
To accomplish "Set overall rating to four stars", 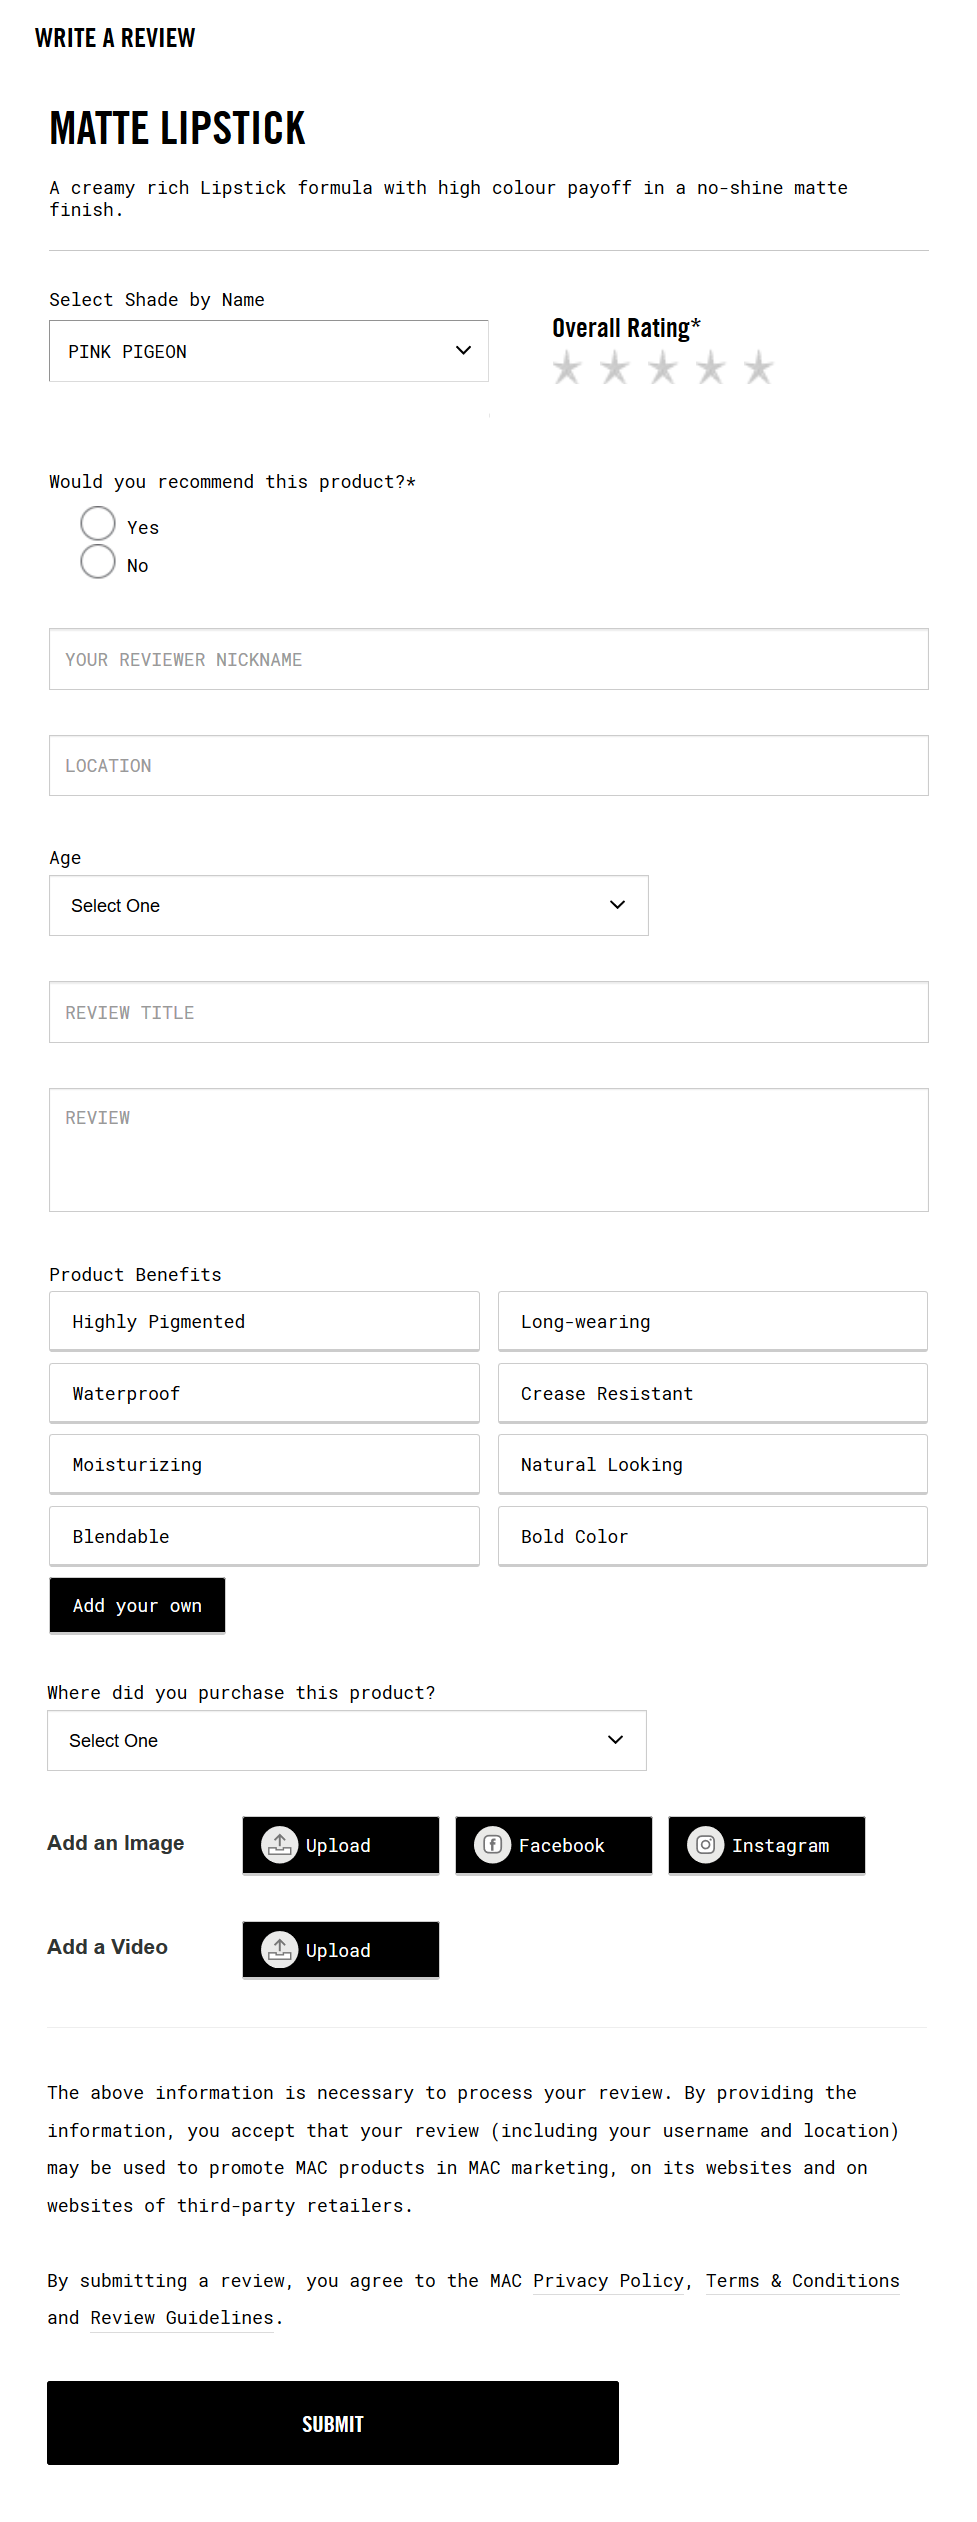I will tap(711, 369).
